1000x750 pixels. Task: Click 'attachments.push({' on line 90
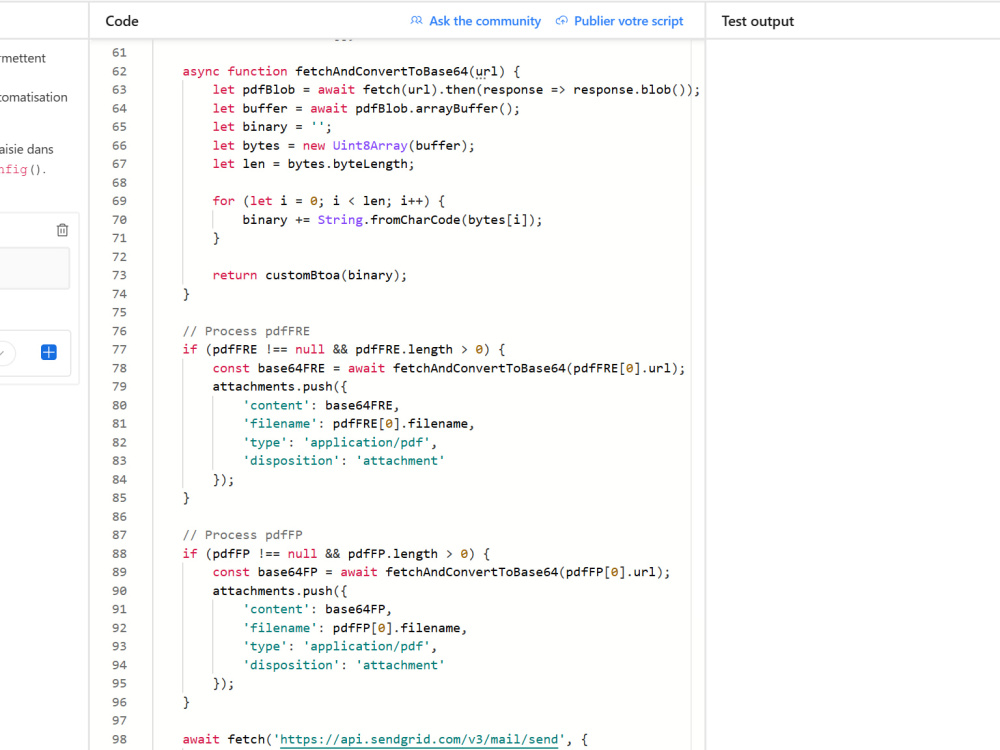[280, 591]
